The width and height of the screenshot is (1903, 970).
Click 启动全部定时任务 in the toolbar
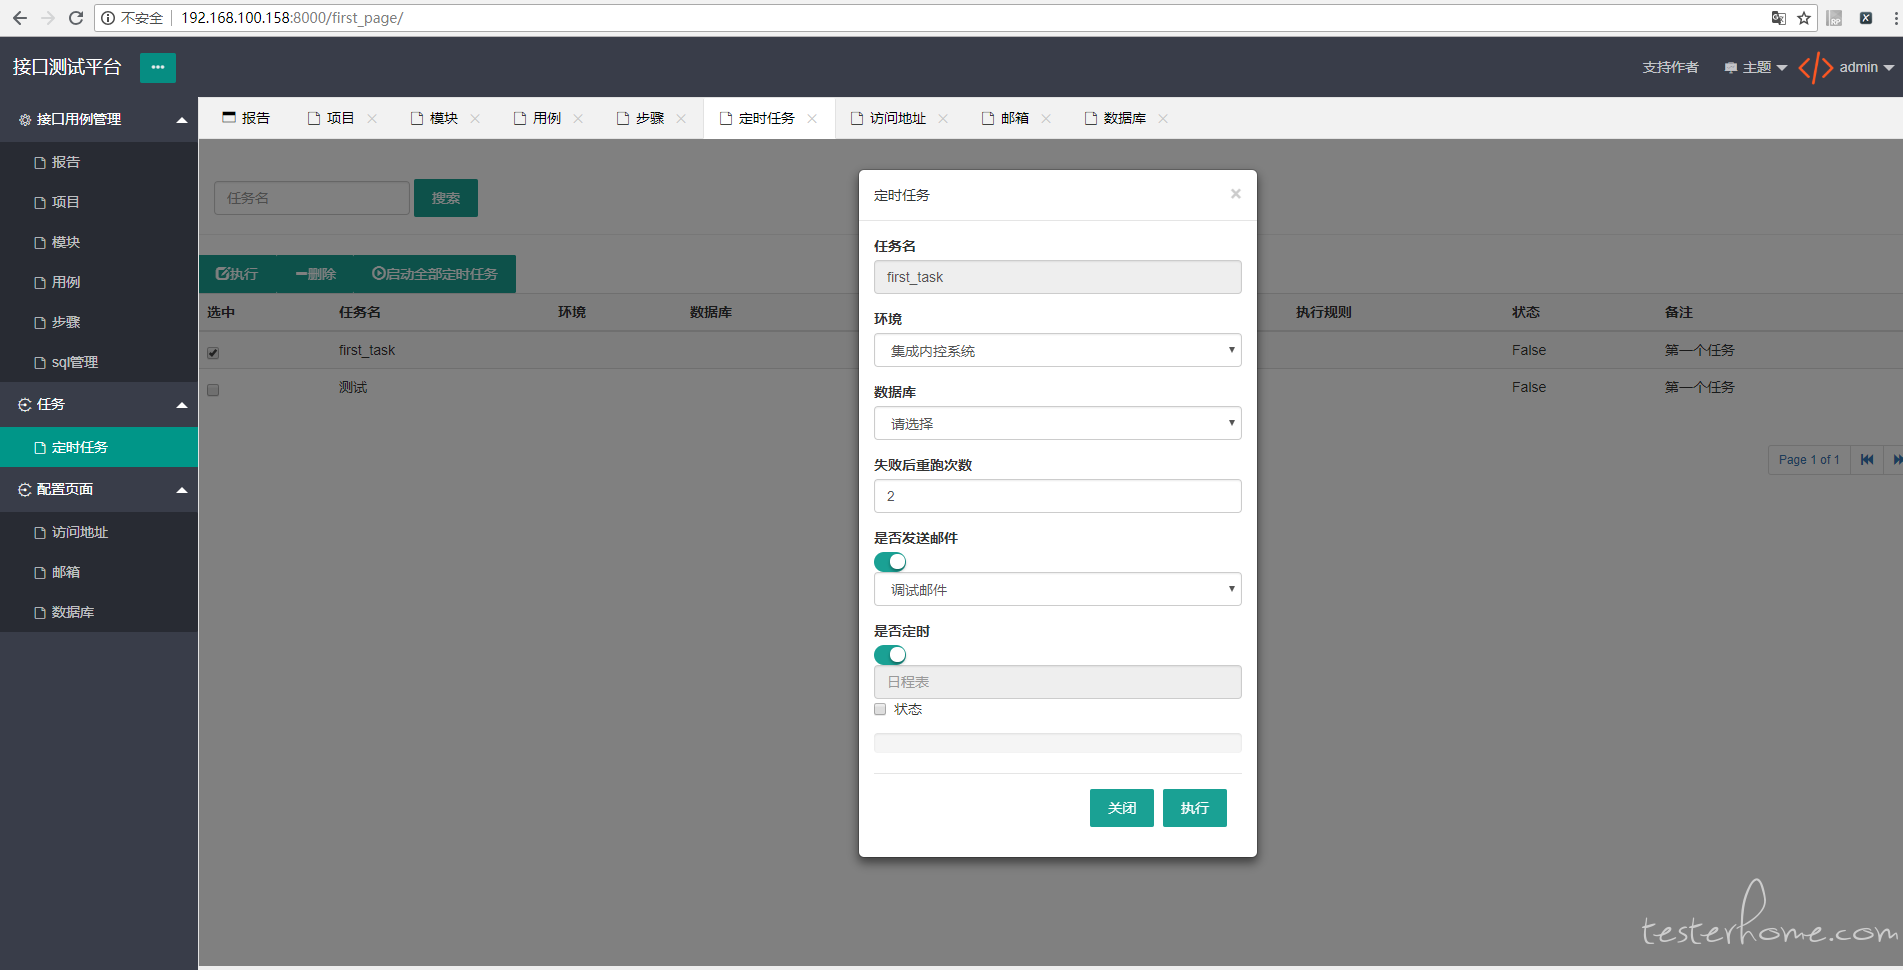tap(435, 273)
